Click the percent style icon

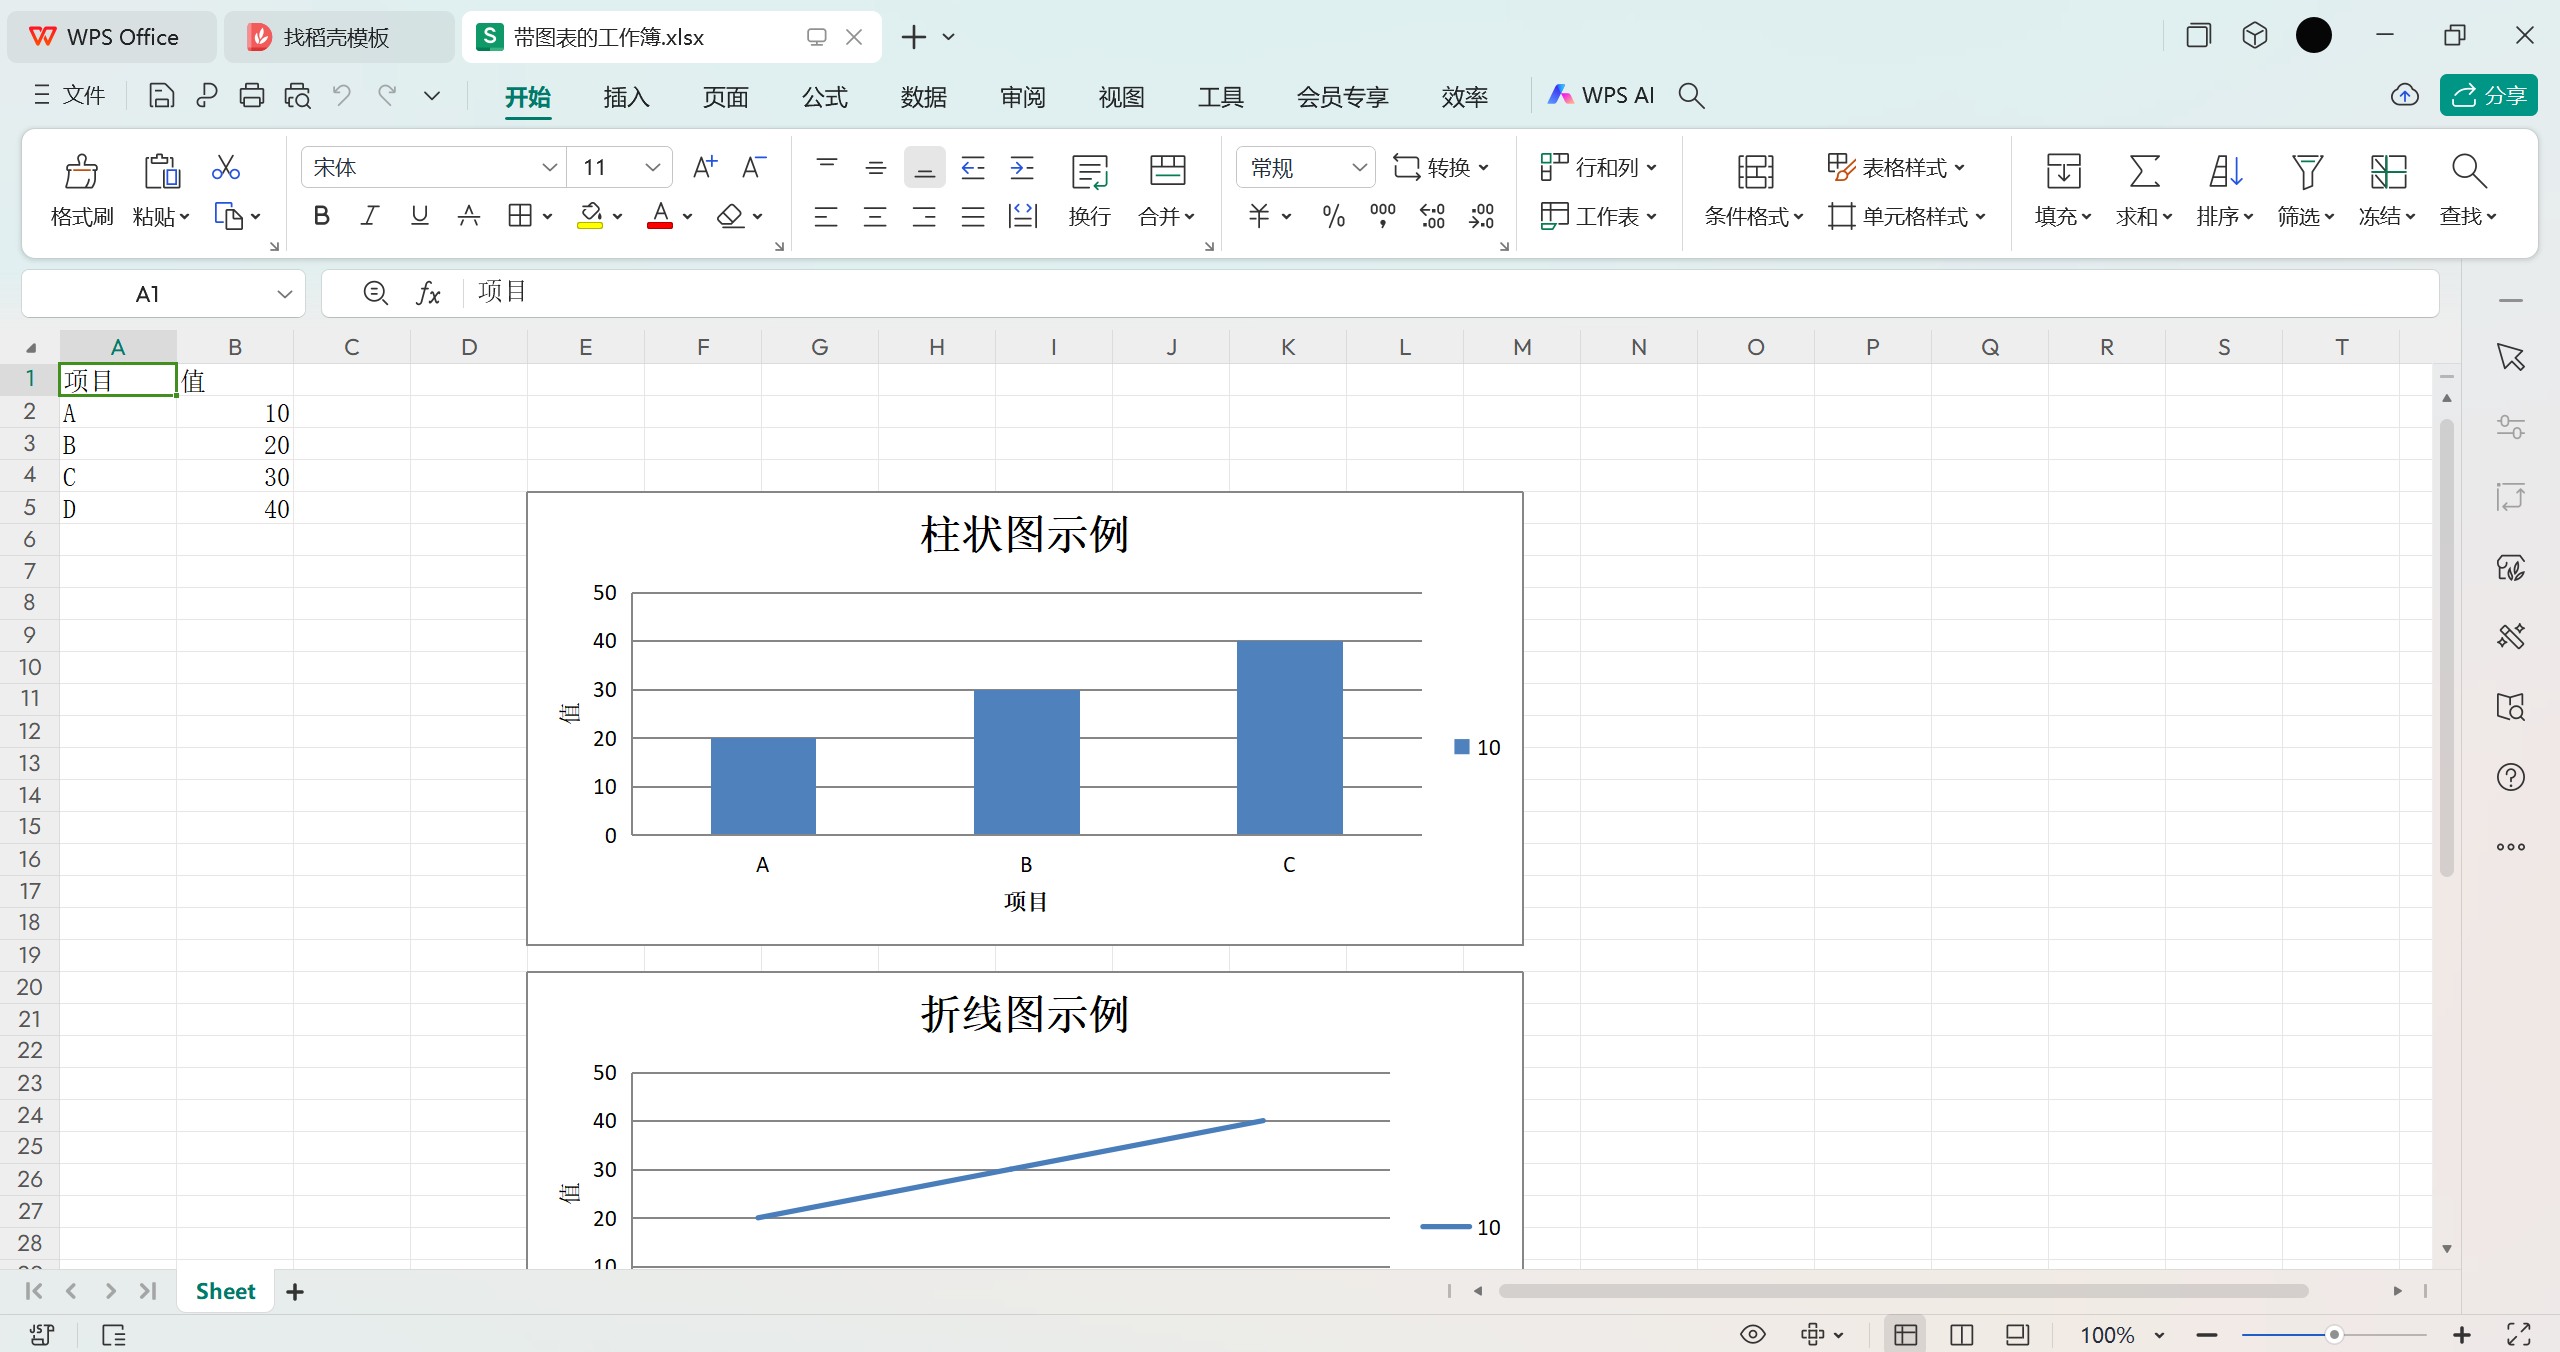tap(1333, 216)
